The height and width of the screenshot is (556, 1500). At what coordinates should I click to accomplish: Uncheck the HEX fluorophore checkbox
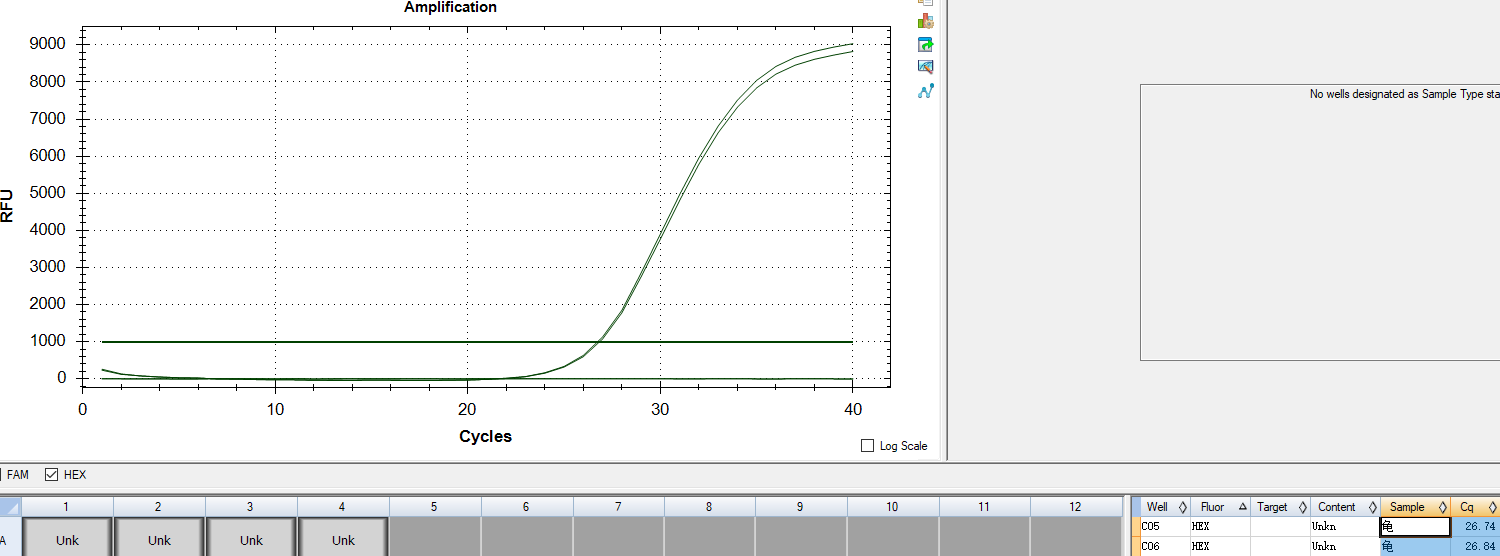pos(52,475)
